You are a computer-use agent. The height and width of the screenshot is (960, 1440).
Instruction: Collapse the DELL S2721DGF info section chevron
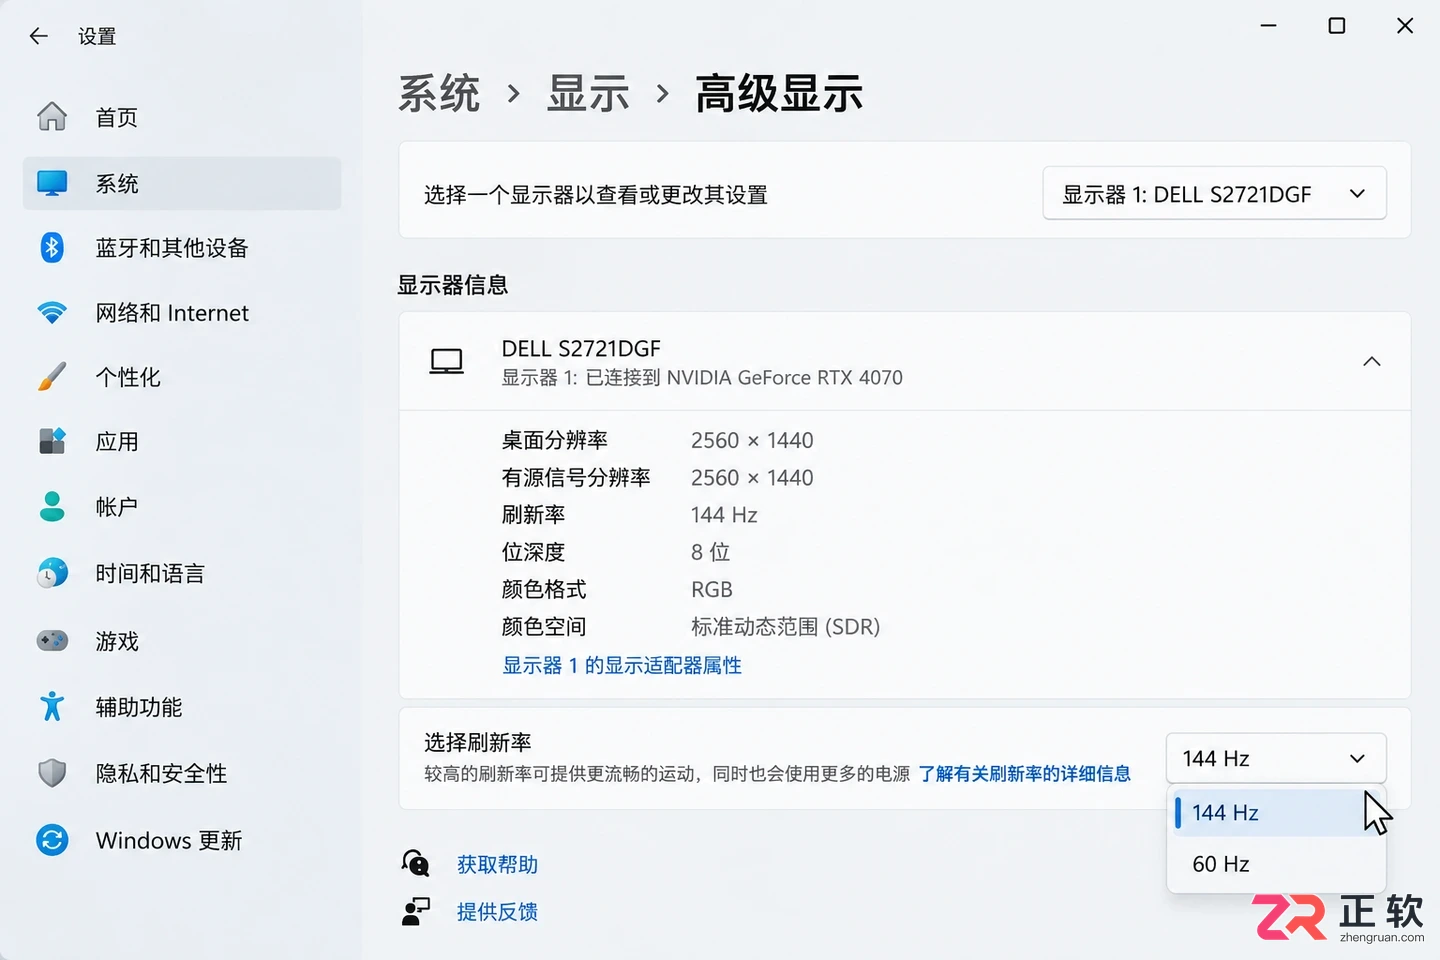[1372, 361]
